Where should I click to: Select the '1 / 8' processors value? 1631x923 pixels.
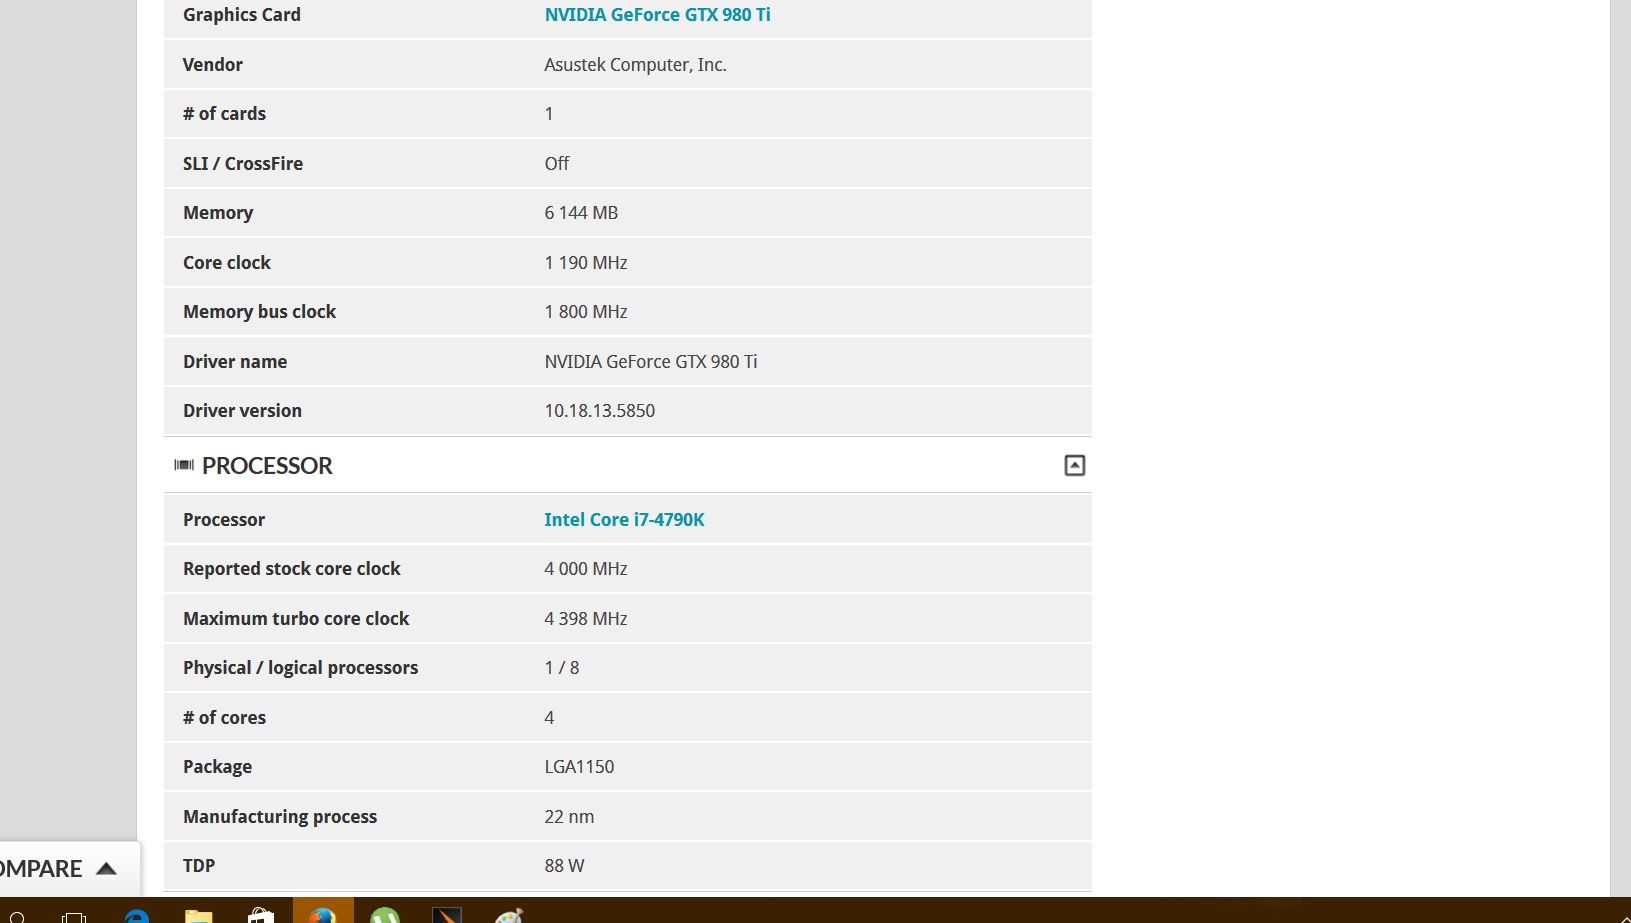point(561,668)
